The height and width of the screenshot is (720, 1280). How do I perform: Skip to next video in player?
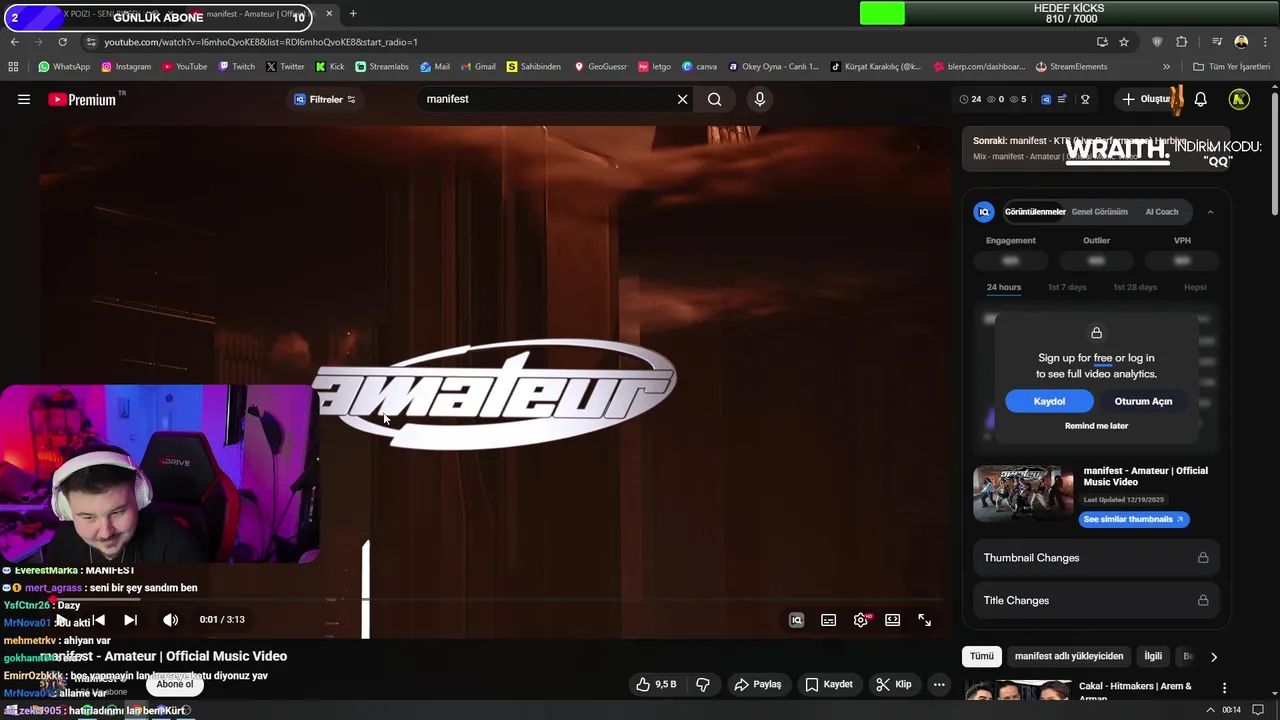(x=130, y=620)
